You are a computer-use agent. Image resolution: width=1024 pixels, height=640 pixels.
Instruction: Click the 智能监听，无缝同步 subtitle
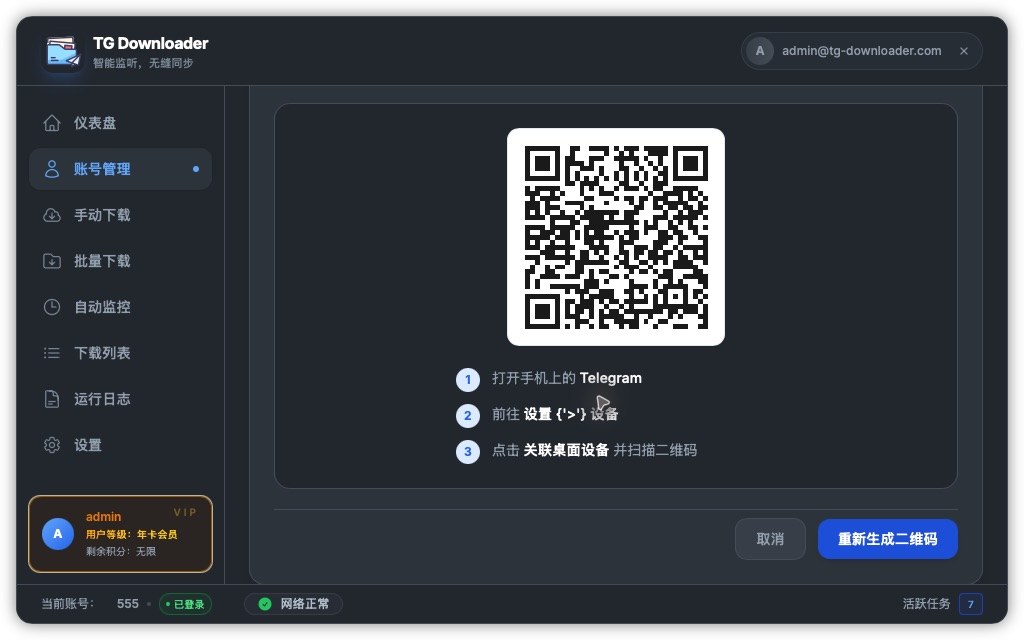click(x=143, y=63)
